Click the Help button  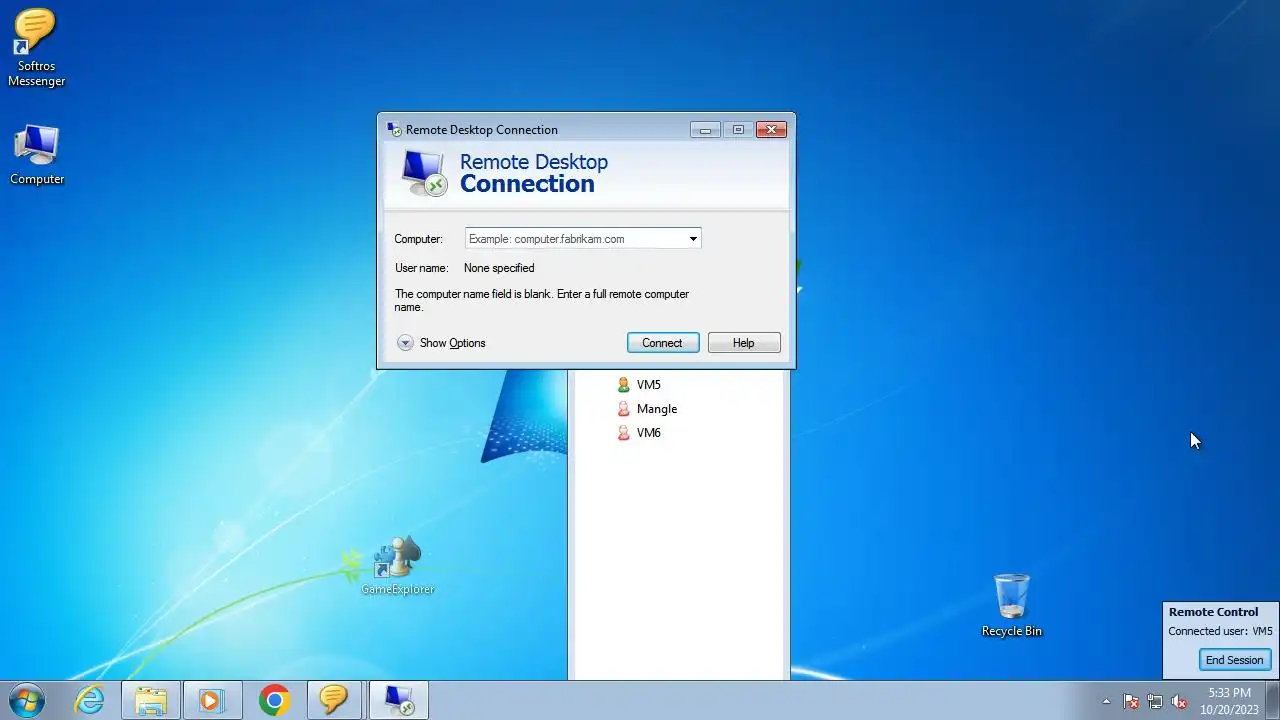(x=744, y=343)
